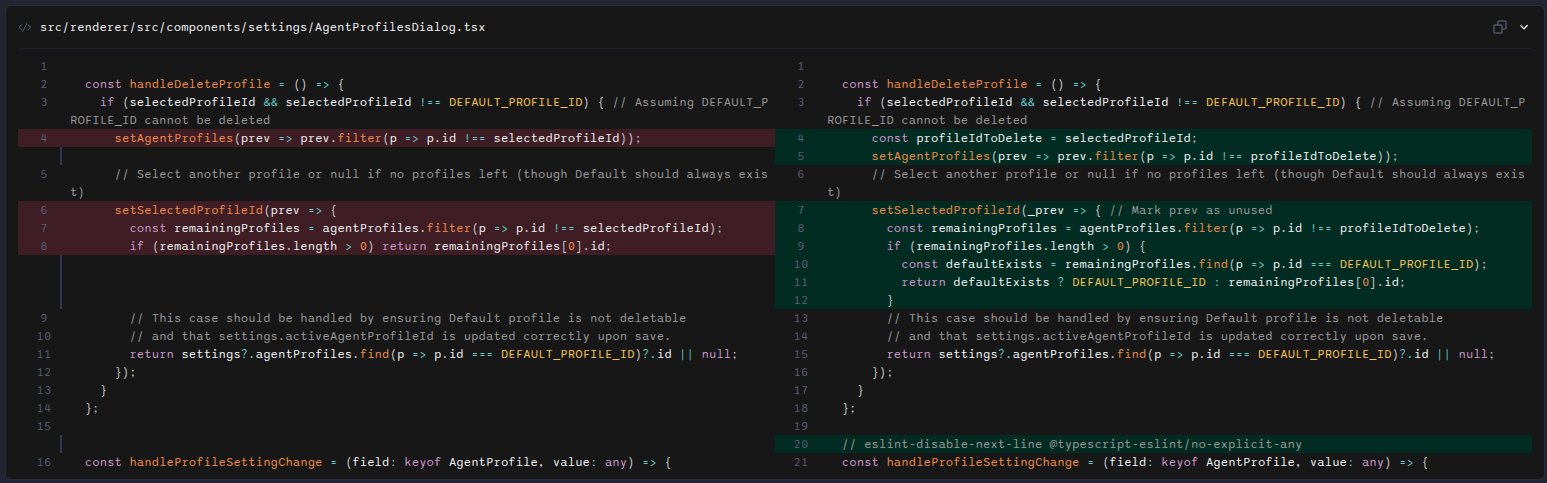This screenshot has height=483, width=1547.
Task: Click removed line number 4 in gutter
Action: (44, 138)
